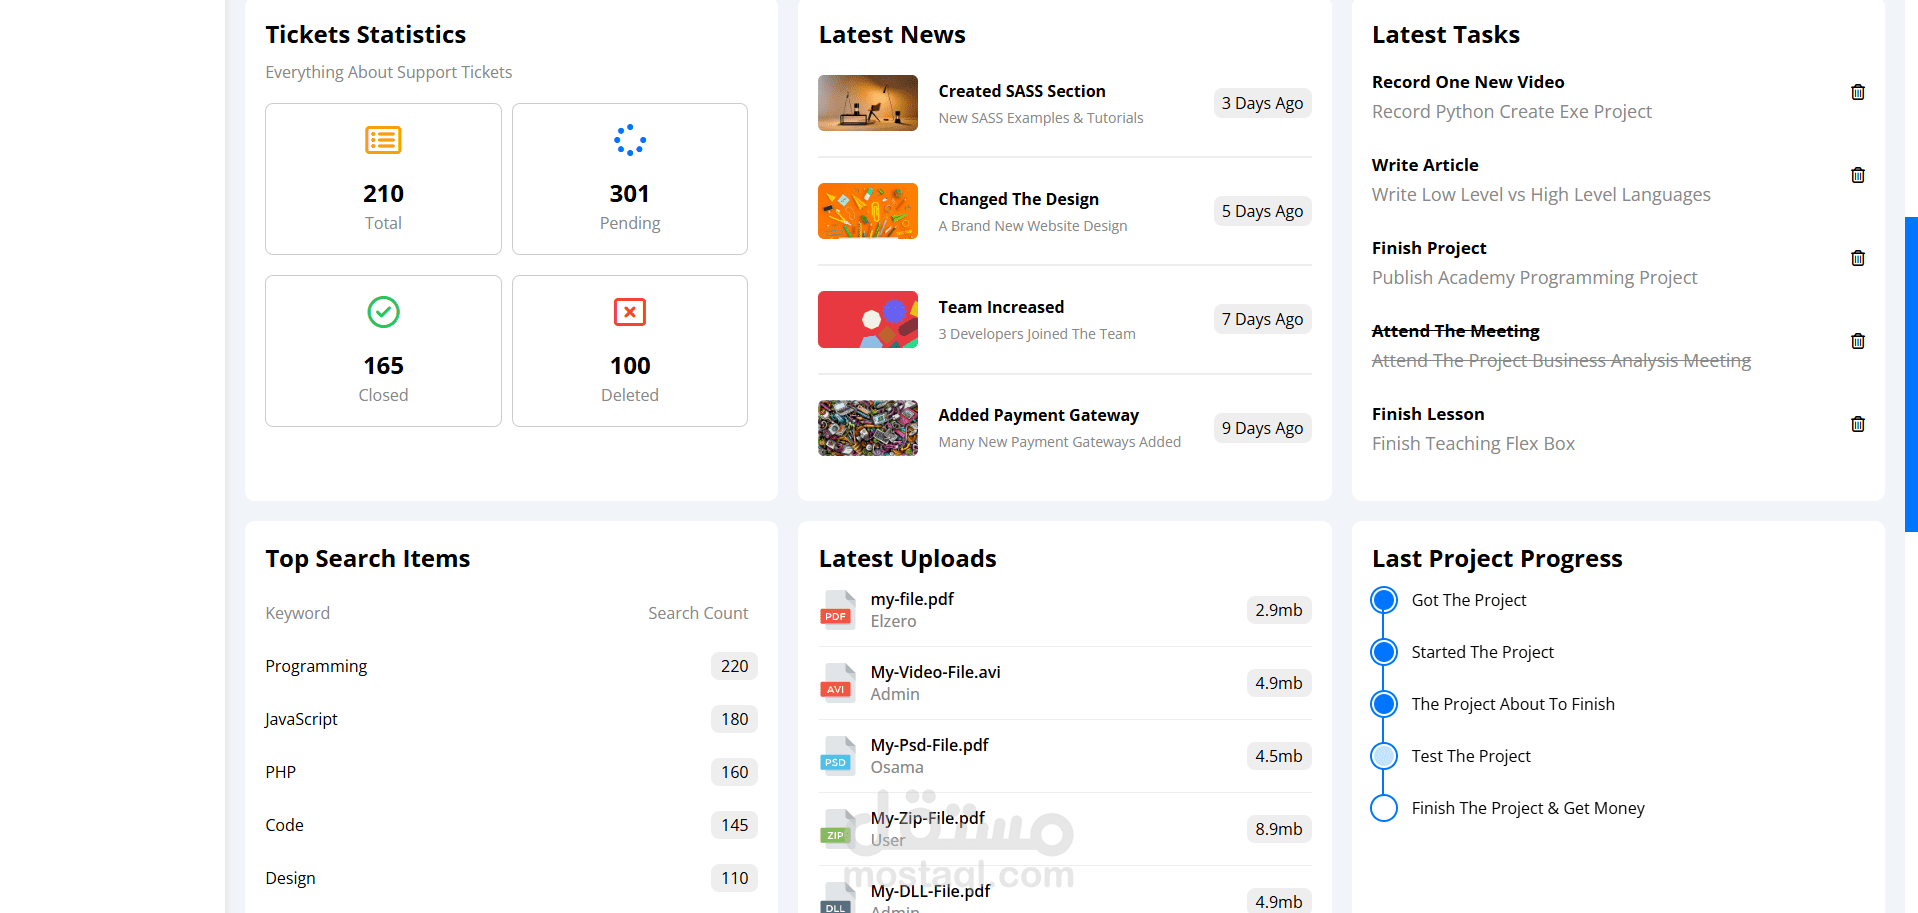This screenshot has width=1918, height=913.
Task: Select the Started The Project progress marker
Action: click(1384, 652)
